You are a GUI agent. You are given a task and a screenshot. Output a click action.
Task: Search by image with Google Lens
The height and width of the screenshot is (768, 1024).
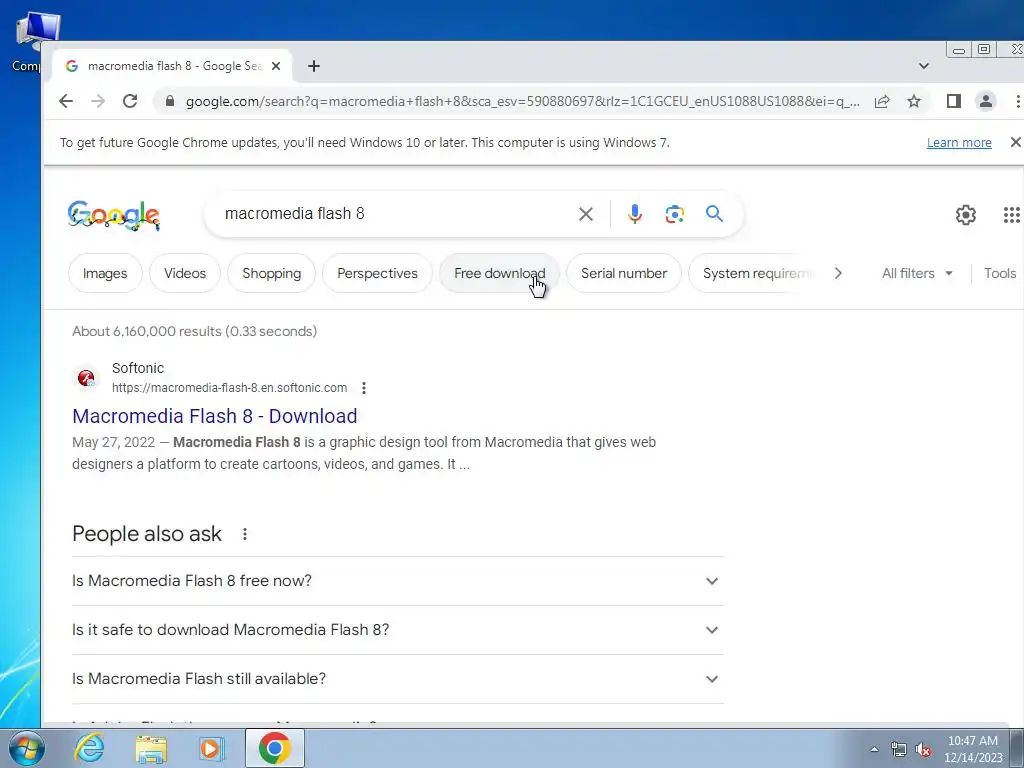(675, 214)
